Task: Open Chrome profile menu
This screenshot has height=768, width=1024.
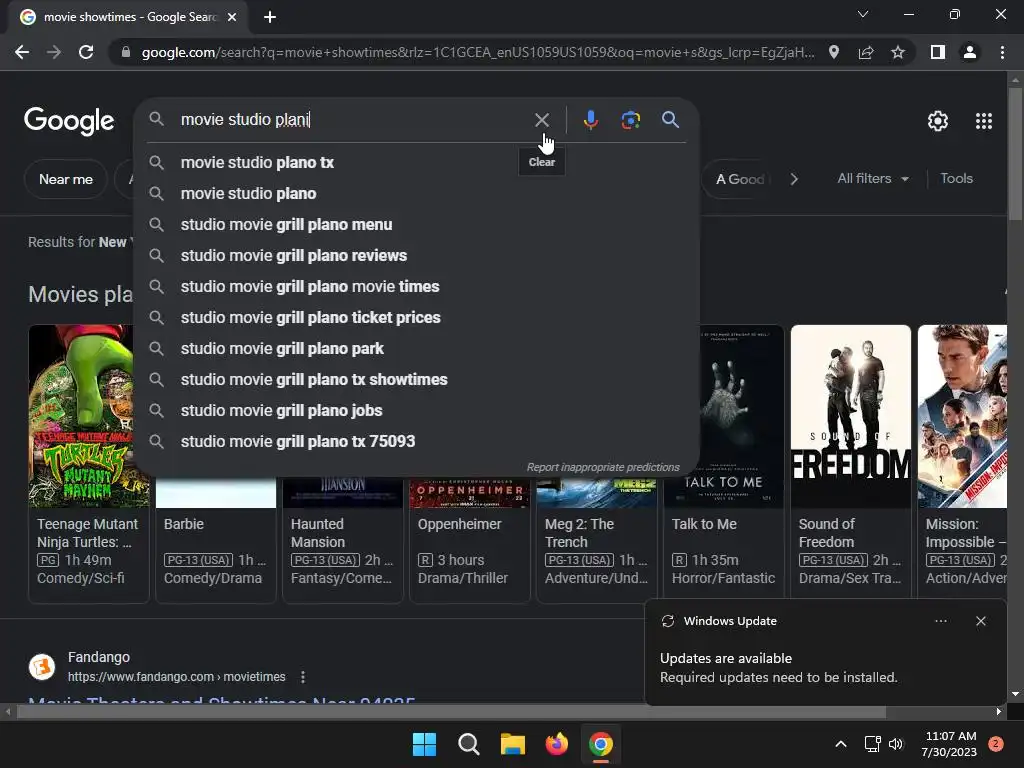Action: point(970,52)
